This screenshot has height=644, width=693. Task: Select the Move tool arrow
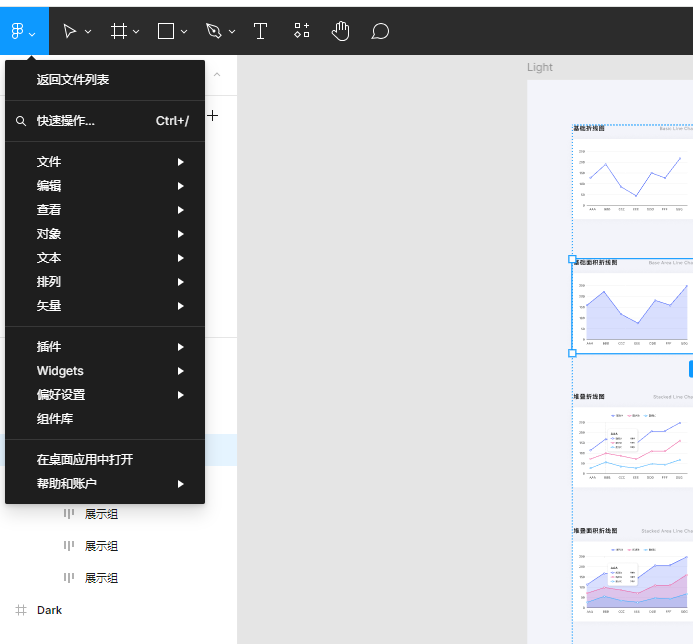(x=69, y=31)
